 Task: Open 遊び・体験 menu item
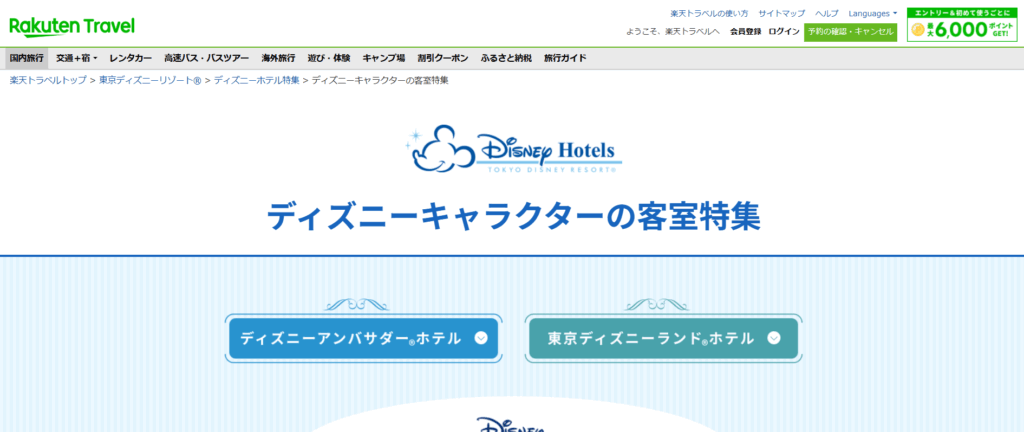(328, 58)
